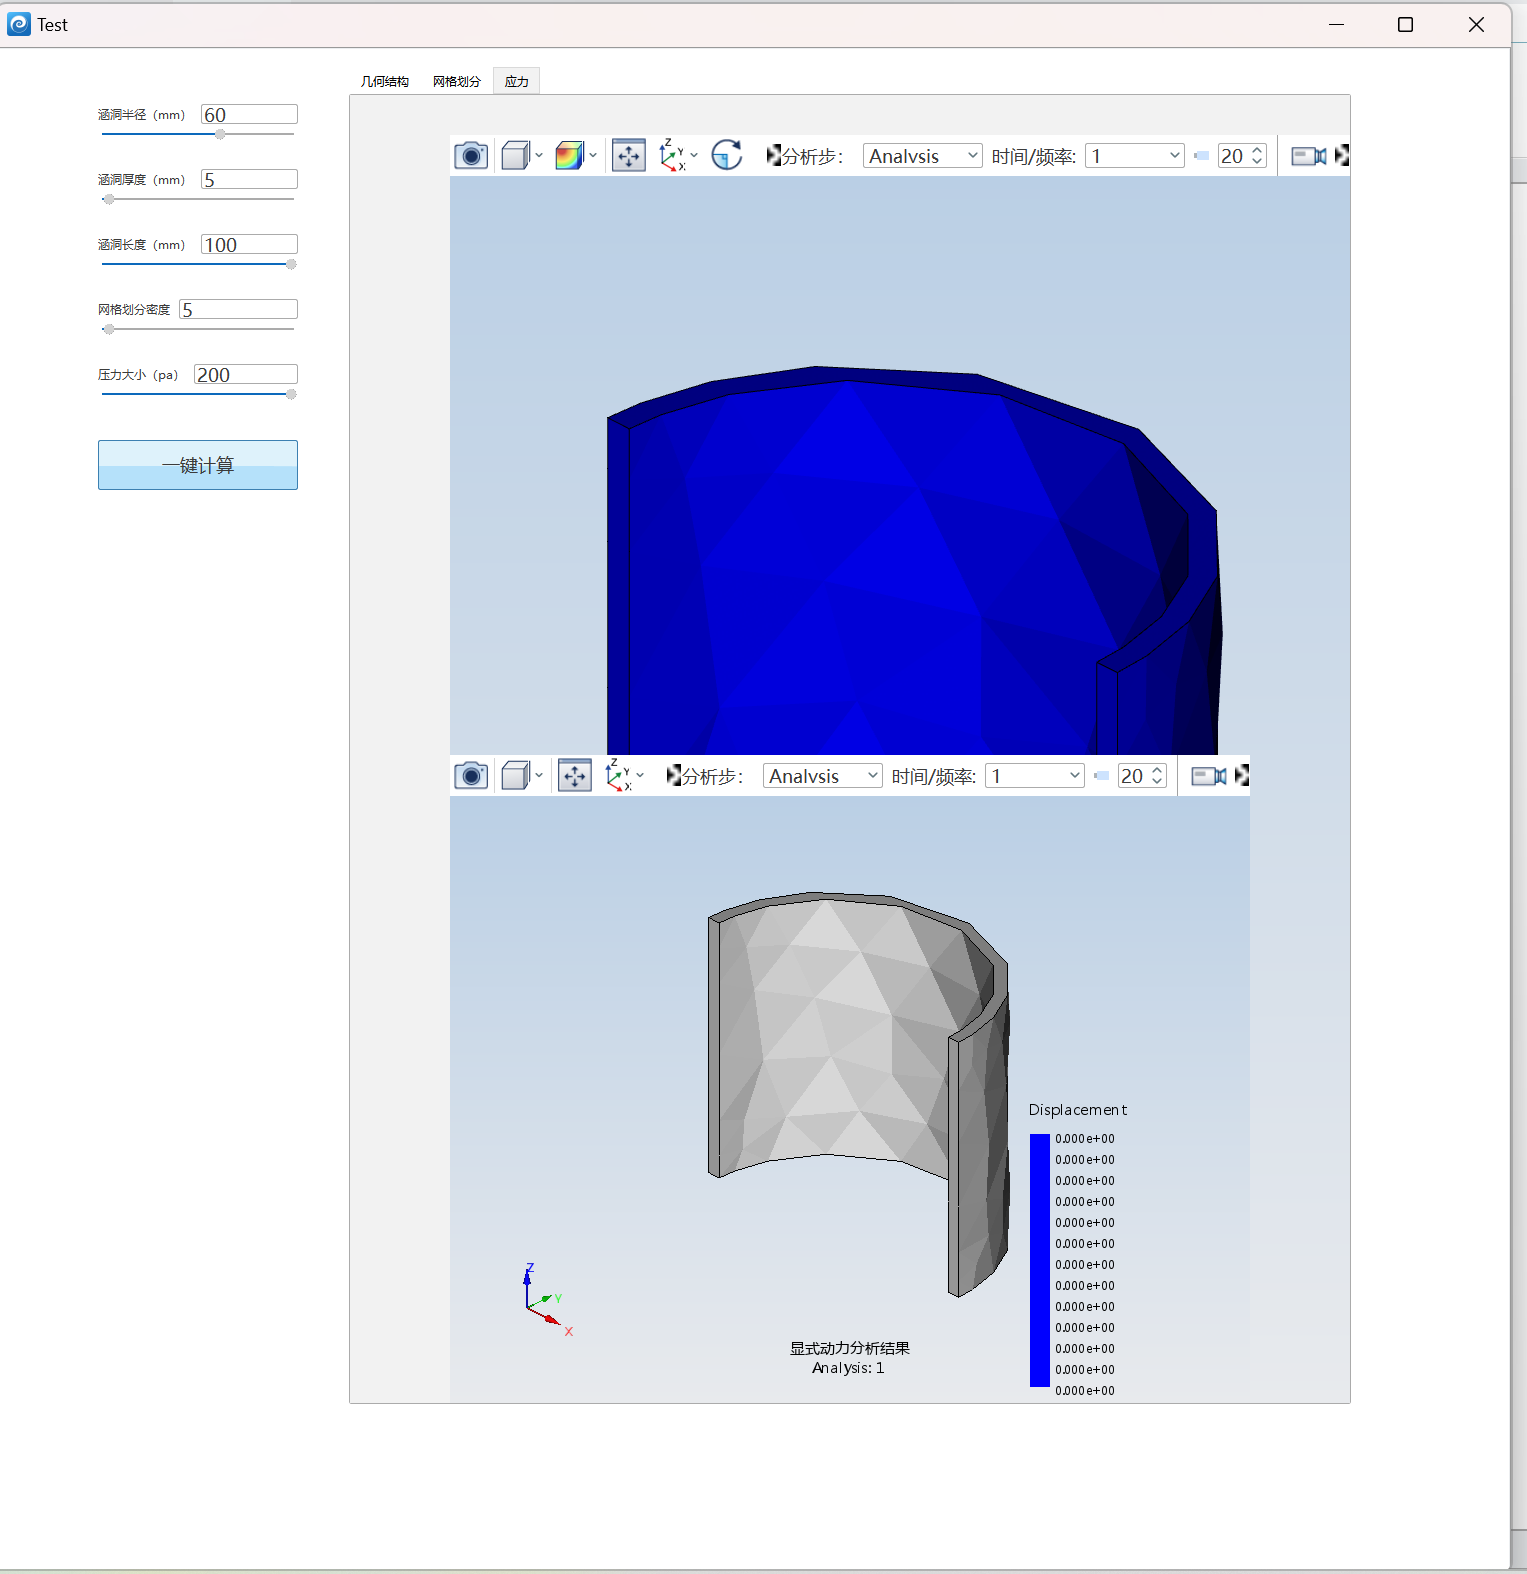Image resolution: width=1527 pixels, height=1574 pixels.
Task: Click the 'Displacement' legend title
Action: (1077, 1110)
